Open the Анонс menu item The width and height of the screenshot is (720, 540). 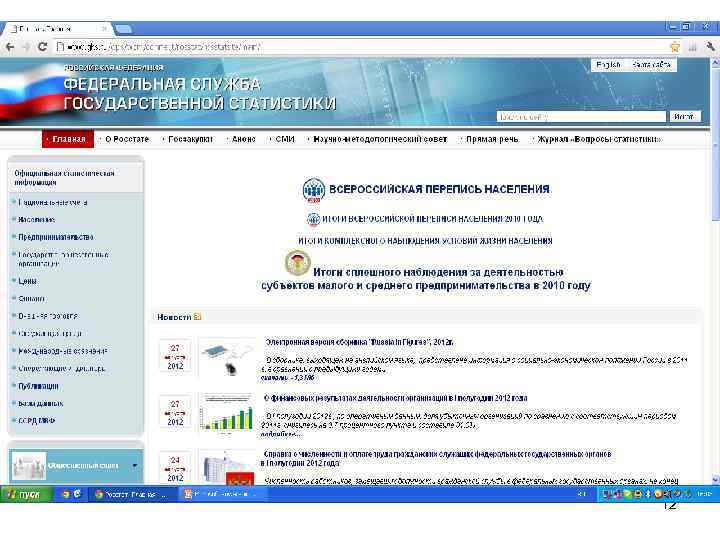click(243, 139)
